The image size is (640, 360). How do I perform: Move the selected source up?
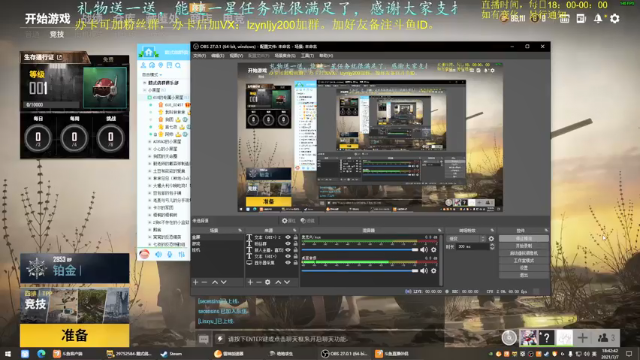278,282
